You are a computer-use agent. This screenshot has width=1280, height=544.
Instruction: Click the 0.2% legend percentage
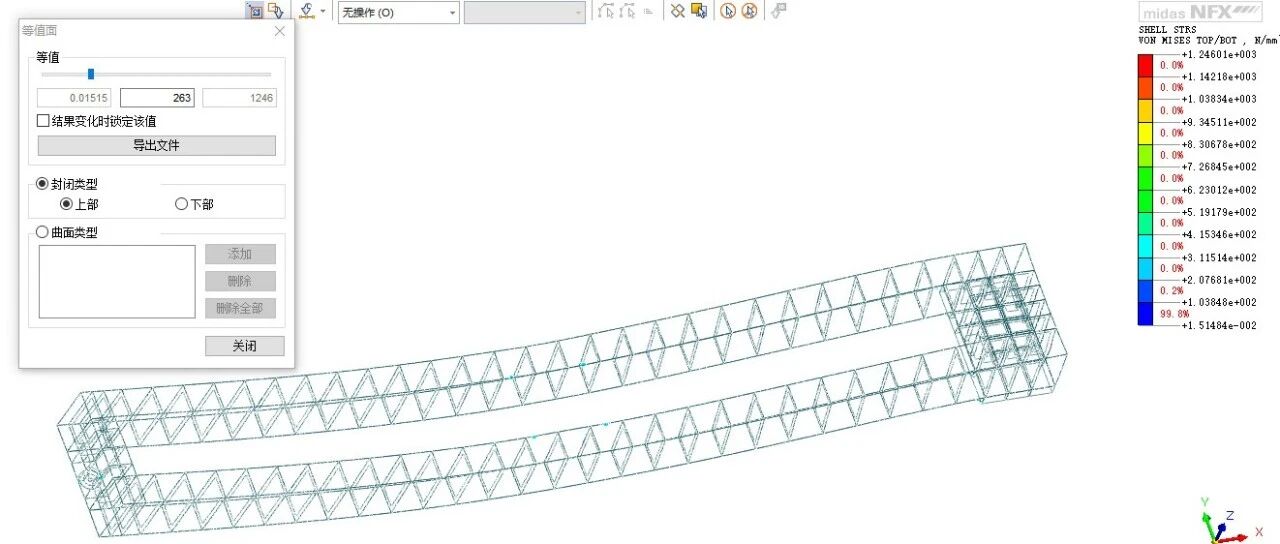pos(1172,291)
